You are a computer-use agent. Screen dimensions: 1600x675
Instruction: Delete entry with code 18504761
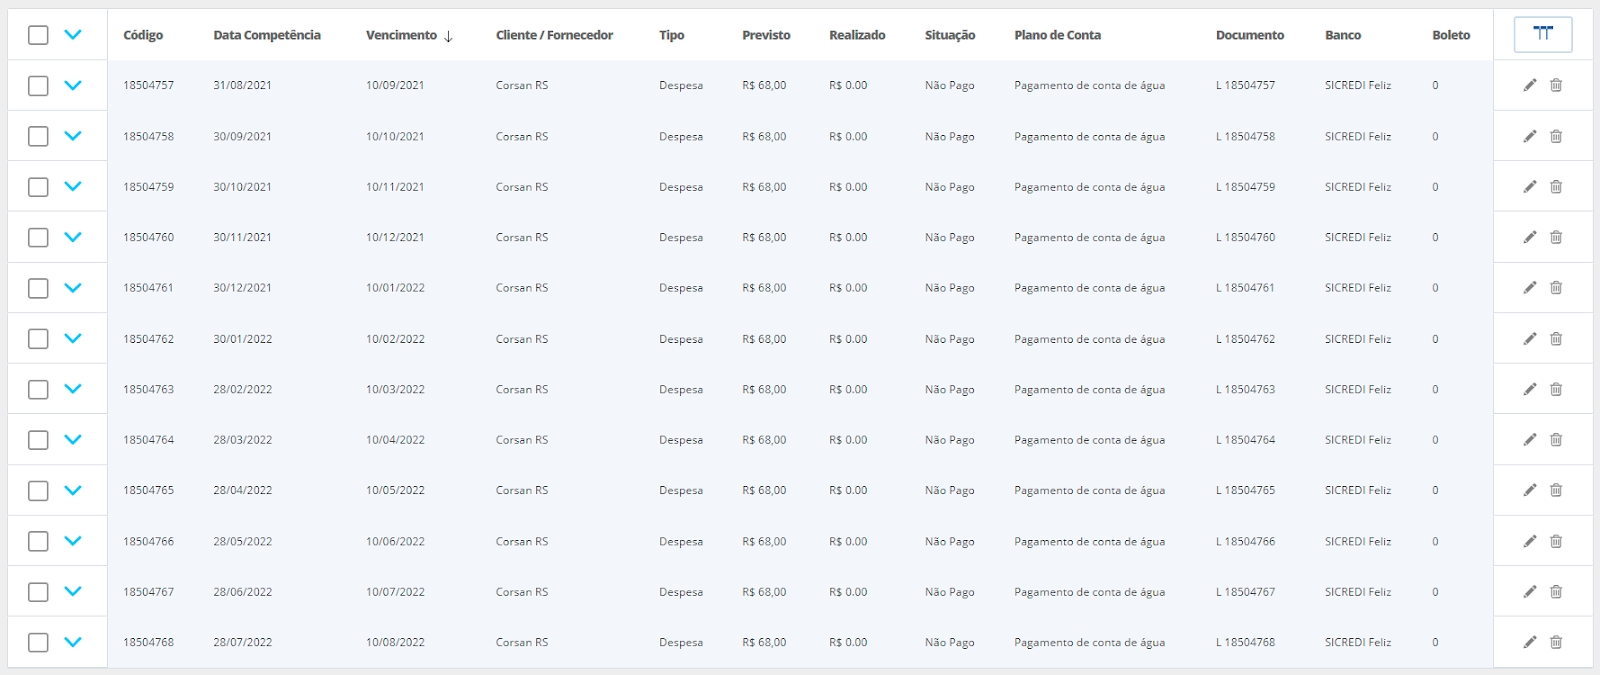pyautogui.click(x=1556, y=288)
